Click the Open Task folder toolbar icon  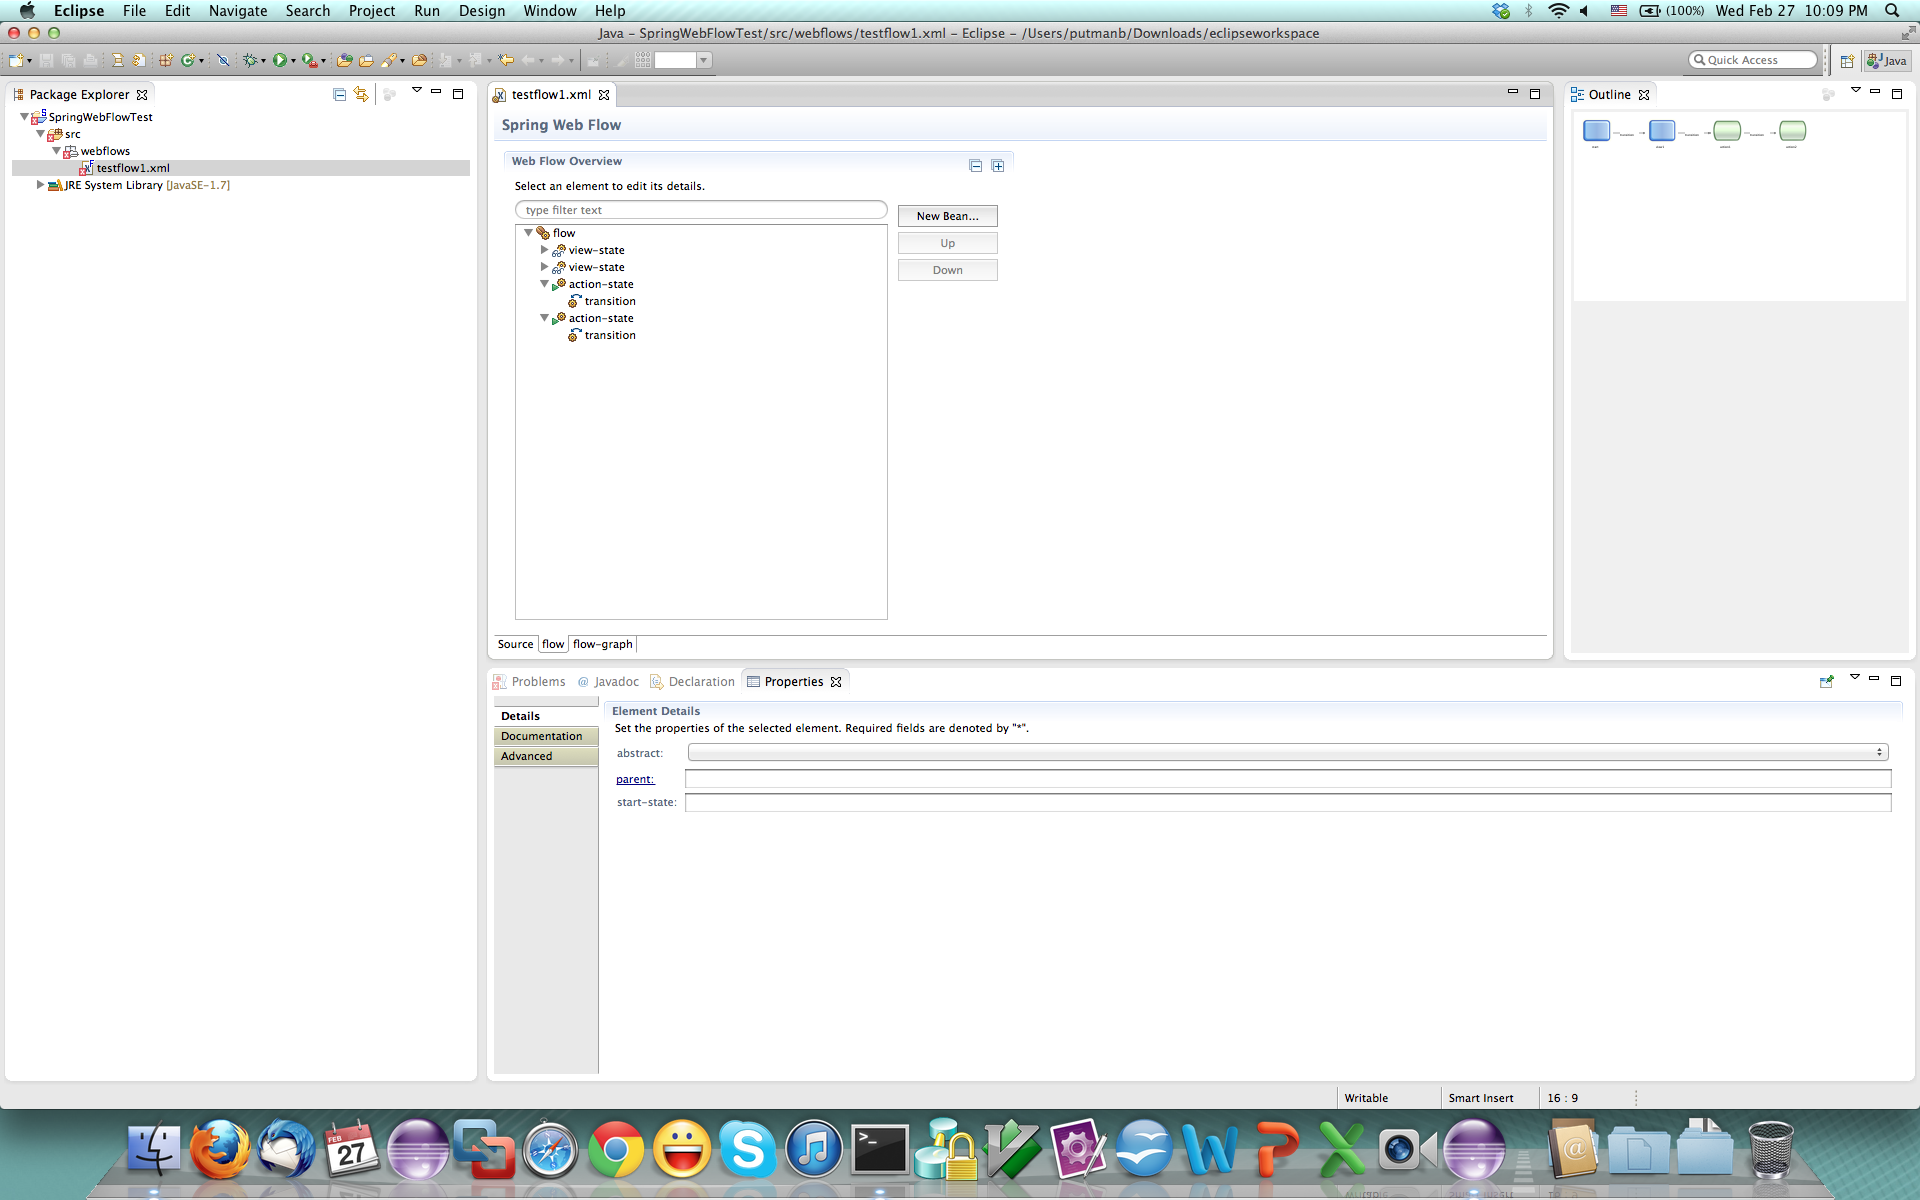point(366,61)
